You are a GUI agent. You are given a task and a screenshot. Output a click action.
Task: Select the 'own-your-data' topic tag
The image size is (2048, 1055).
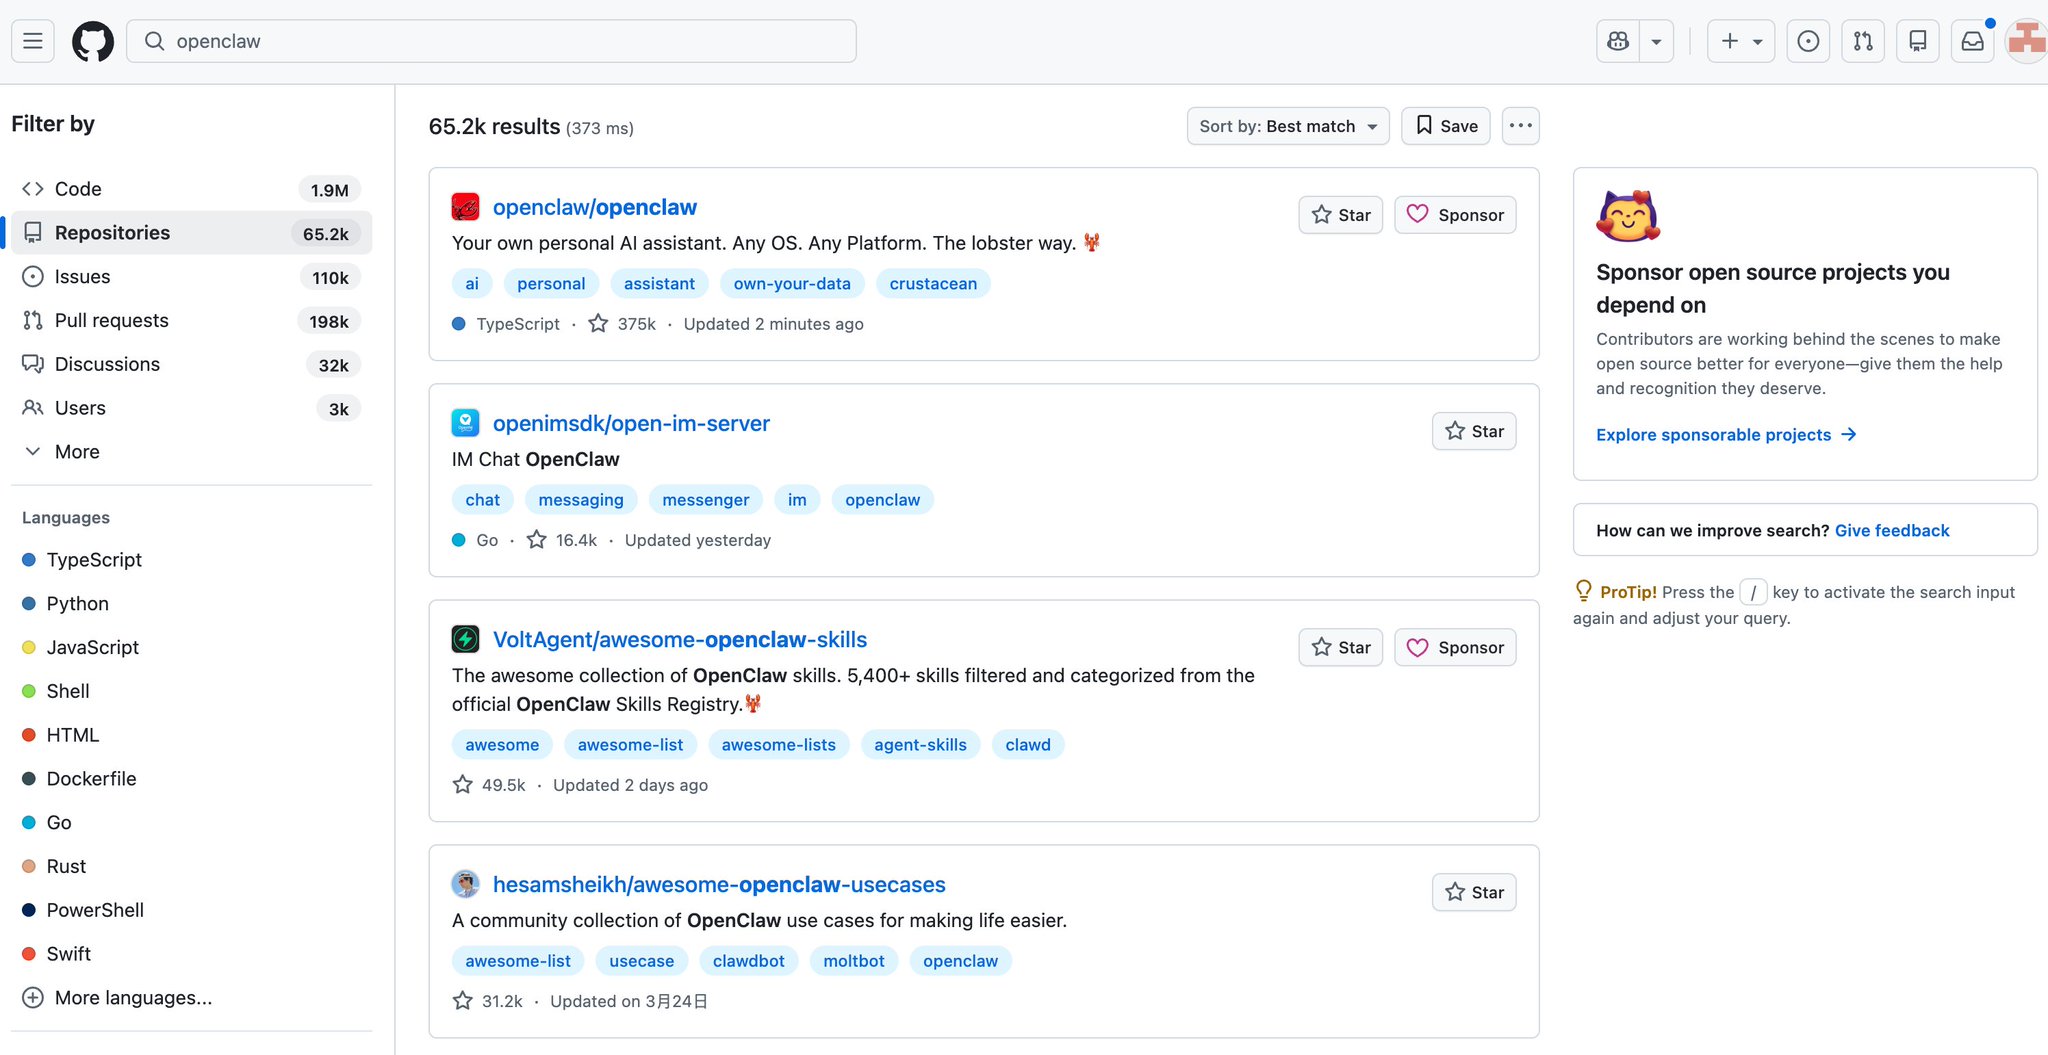792,284
